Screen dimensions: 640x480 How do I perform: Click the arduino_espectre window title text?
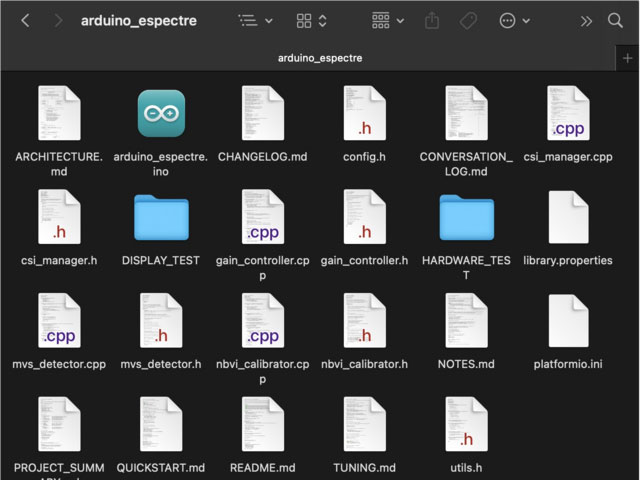139,20
